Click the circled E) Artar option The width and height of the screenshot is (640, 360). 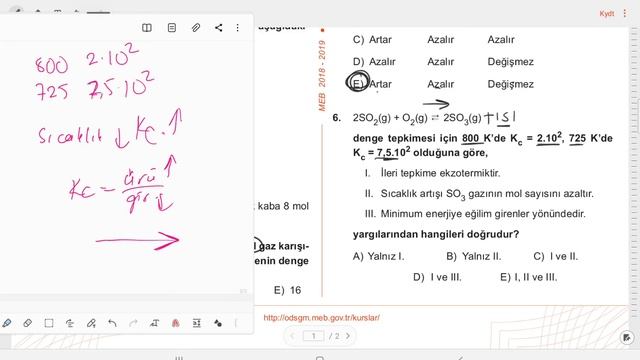(358, 82)
